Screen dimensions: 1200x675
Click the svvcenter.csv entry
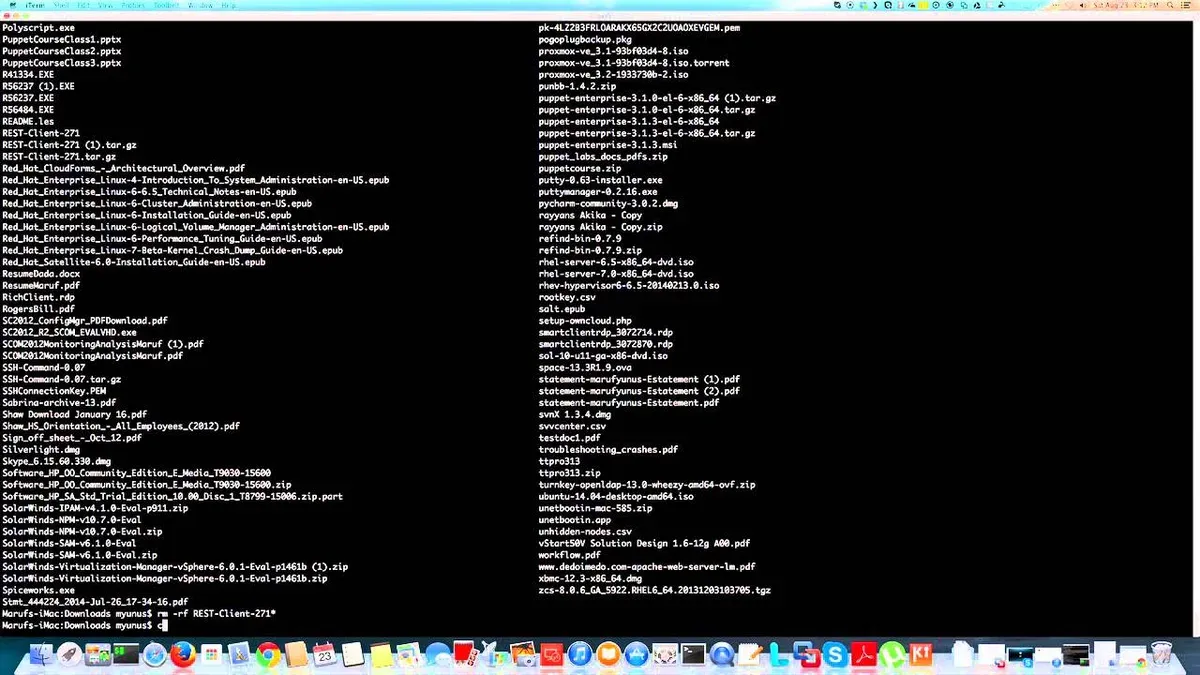click(572, 427)
